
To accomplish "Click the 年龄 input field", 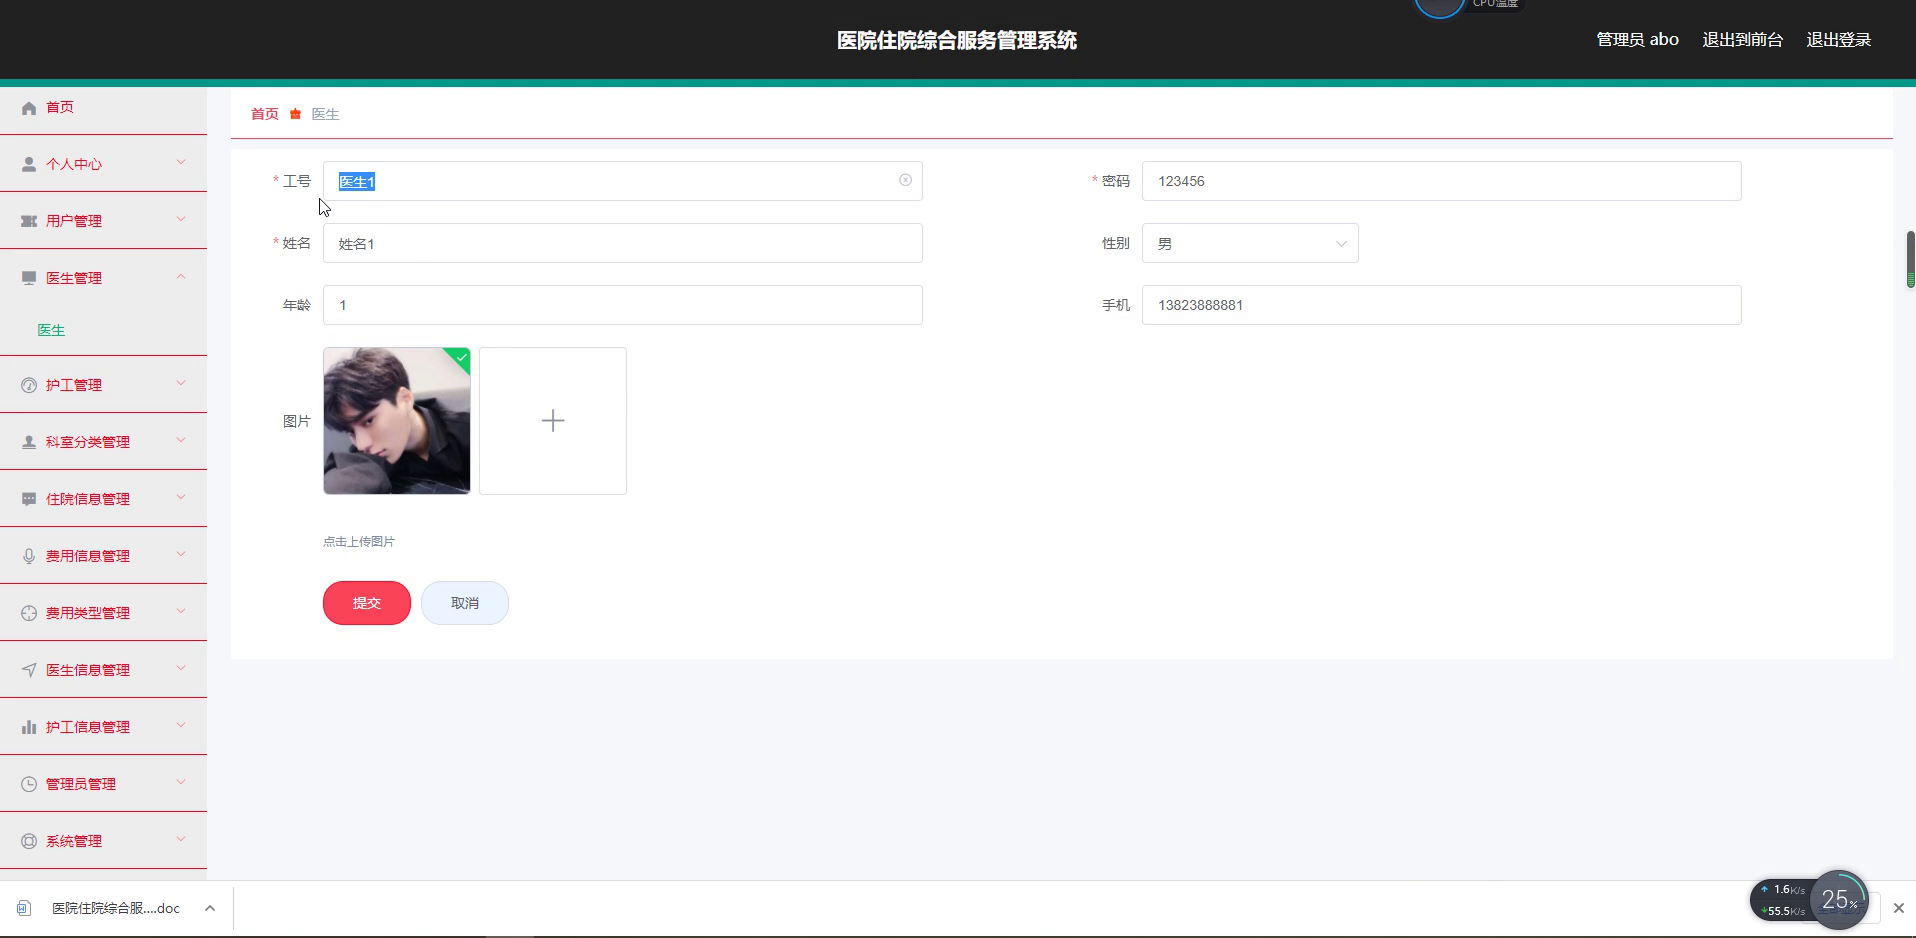I will [623, 305].
